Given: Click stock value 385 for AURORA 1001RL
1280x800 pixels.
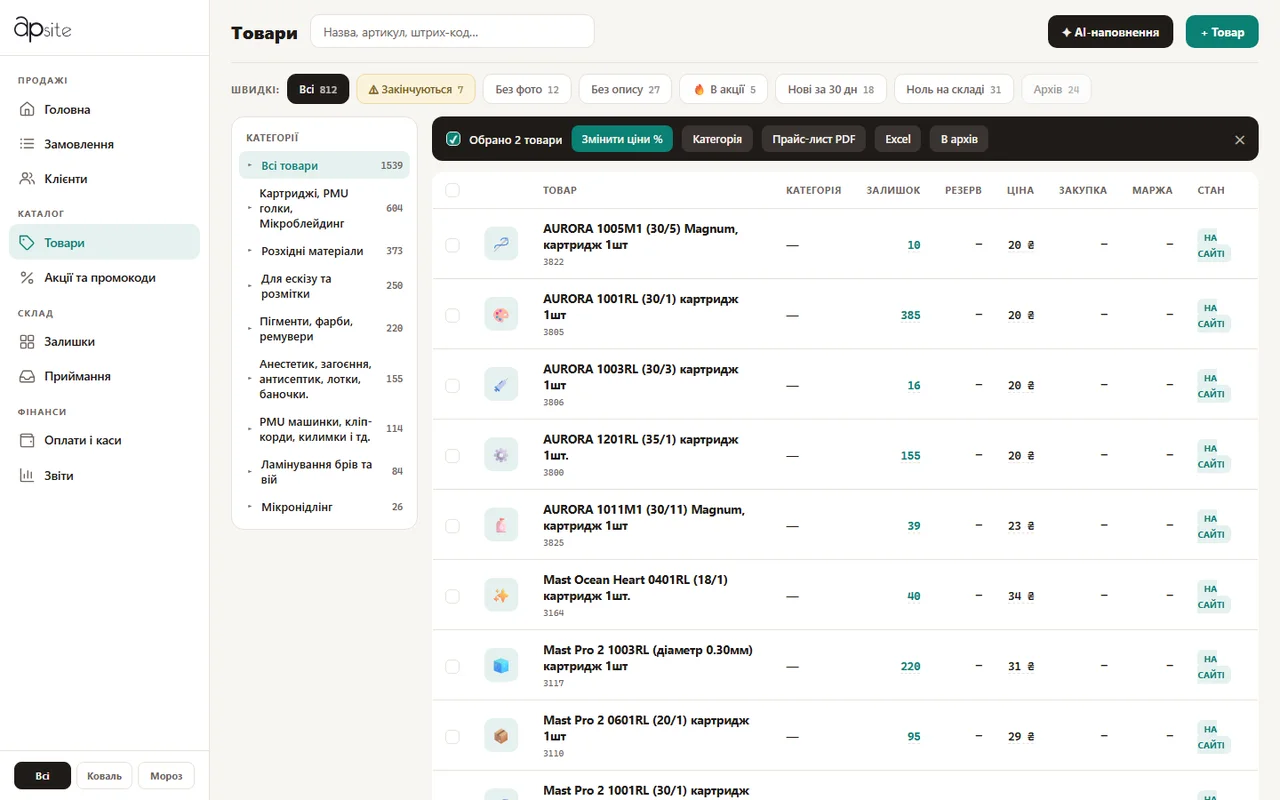Looking at the screenshot, I should click(x=910, y=315).
